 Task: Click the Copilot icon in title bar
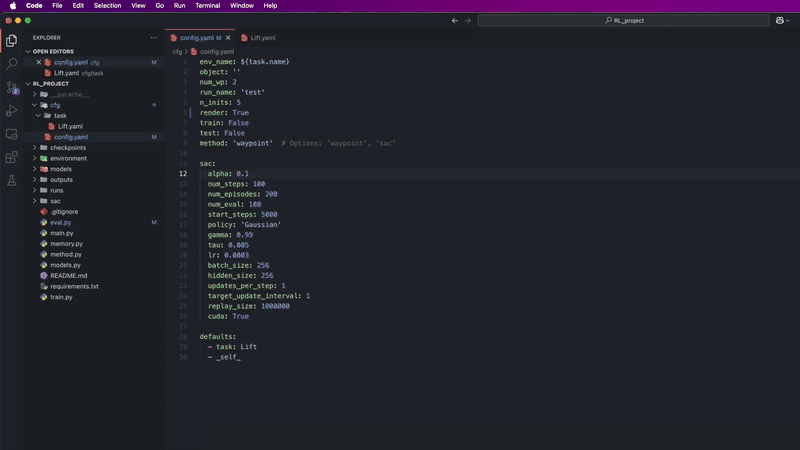(779, 20)
